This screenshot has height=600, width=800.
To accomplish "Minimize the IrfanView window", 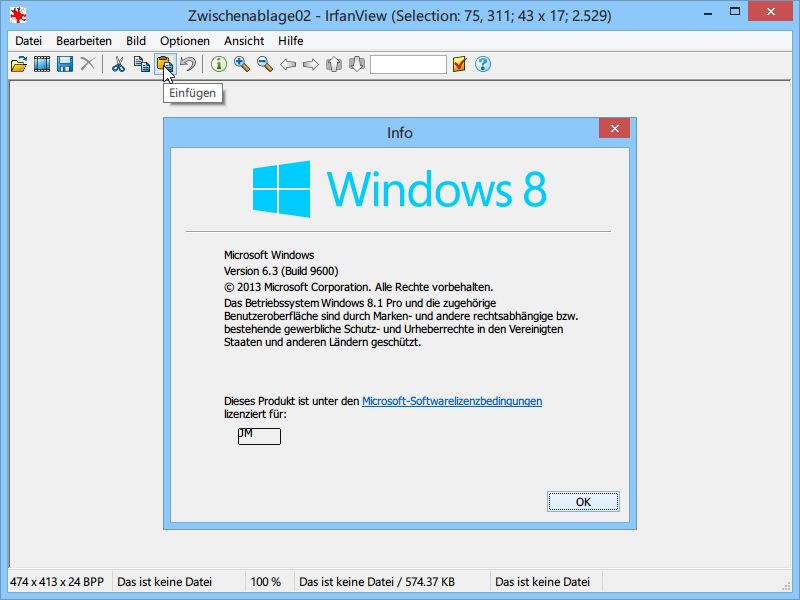I will tap(708, 13).
